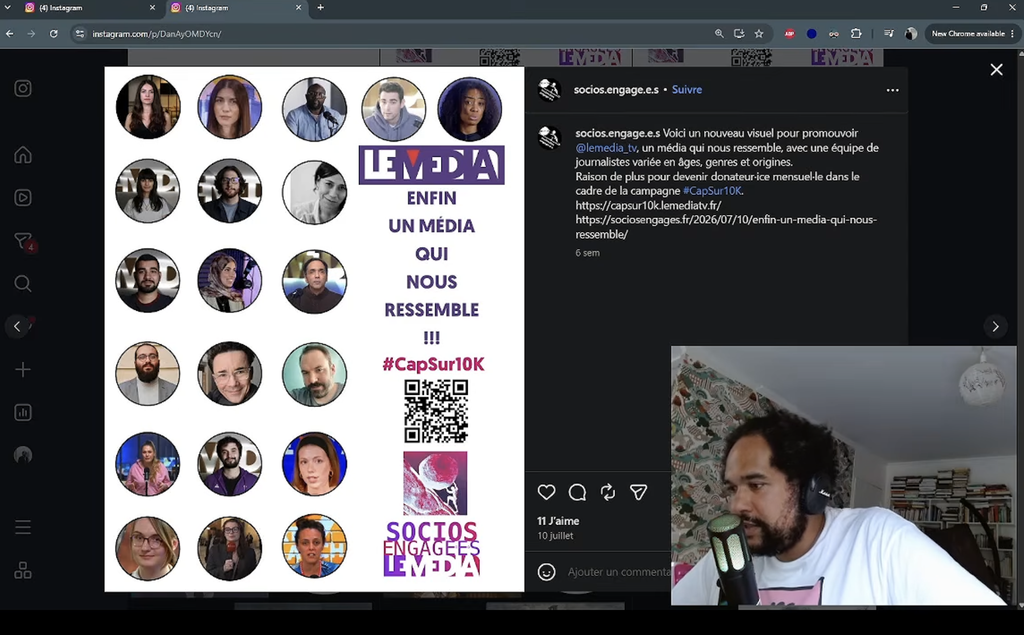Open dashboard chart icon in sidebar
1024x635 pixels.
pos(23,412)
